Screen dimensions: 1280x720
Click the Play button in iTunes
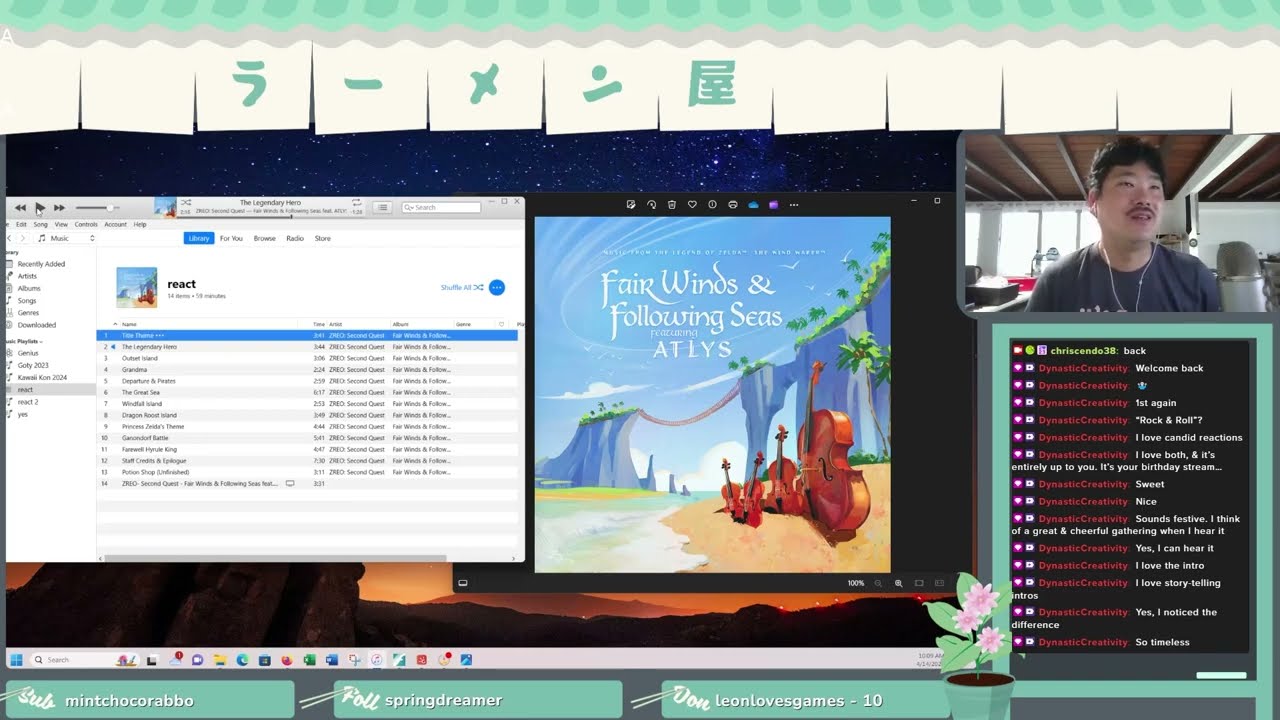40,208
